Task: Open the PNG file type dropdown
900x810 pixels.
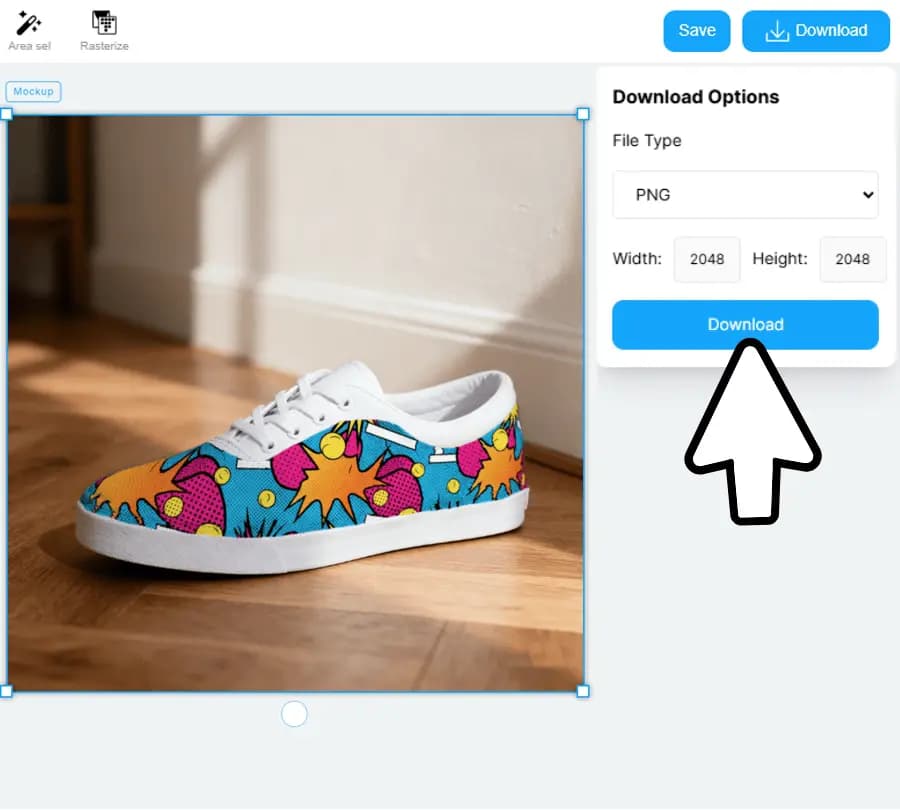Action: (x=745, y=195)
